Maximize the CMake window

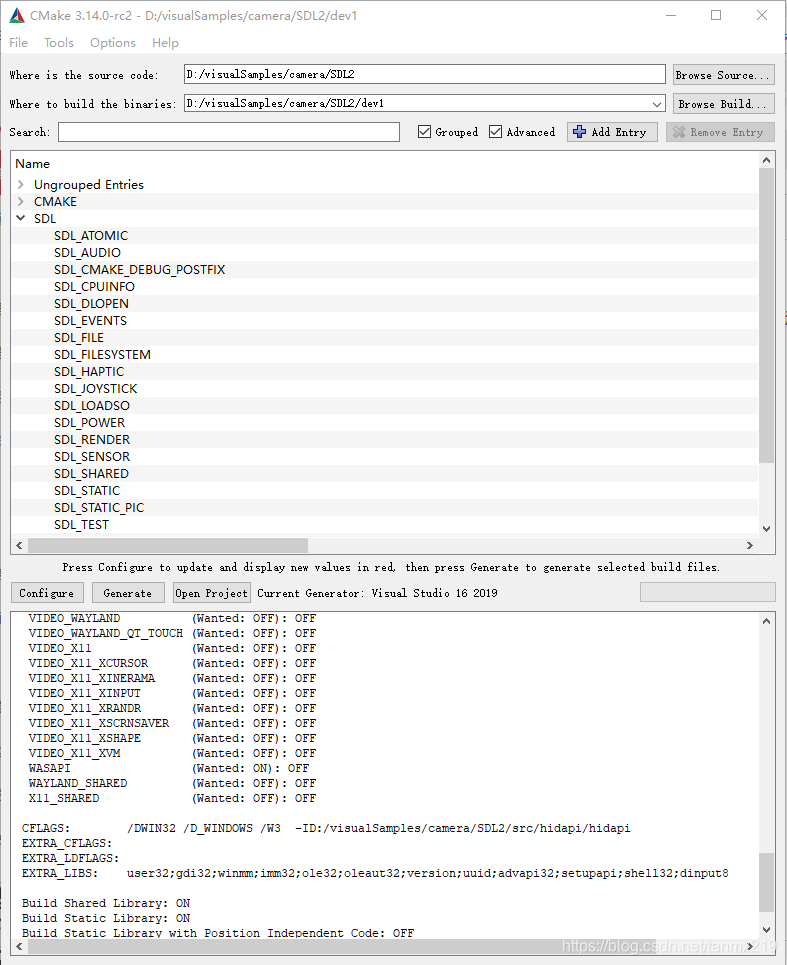(x=716, y=15)
